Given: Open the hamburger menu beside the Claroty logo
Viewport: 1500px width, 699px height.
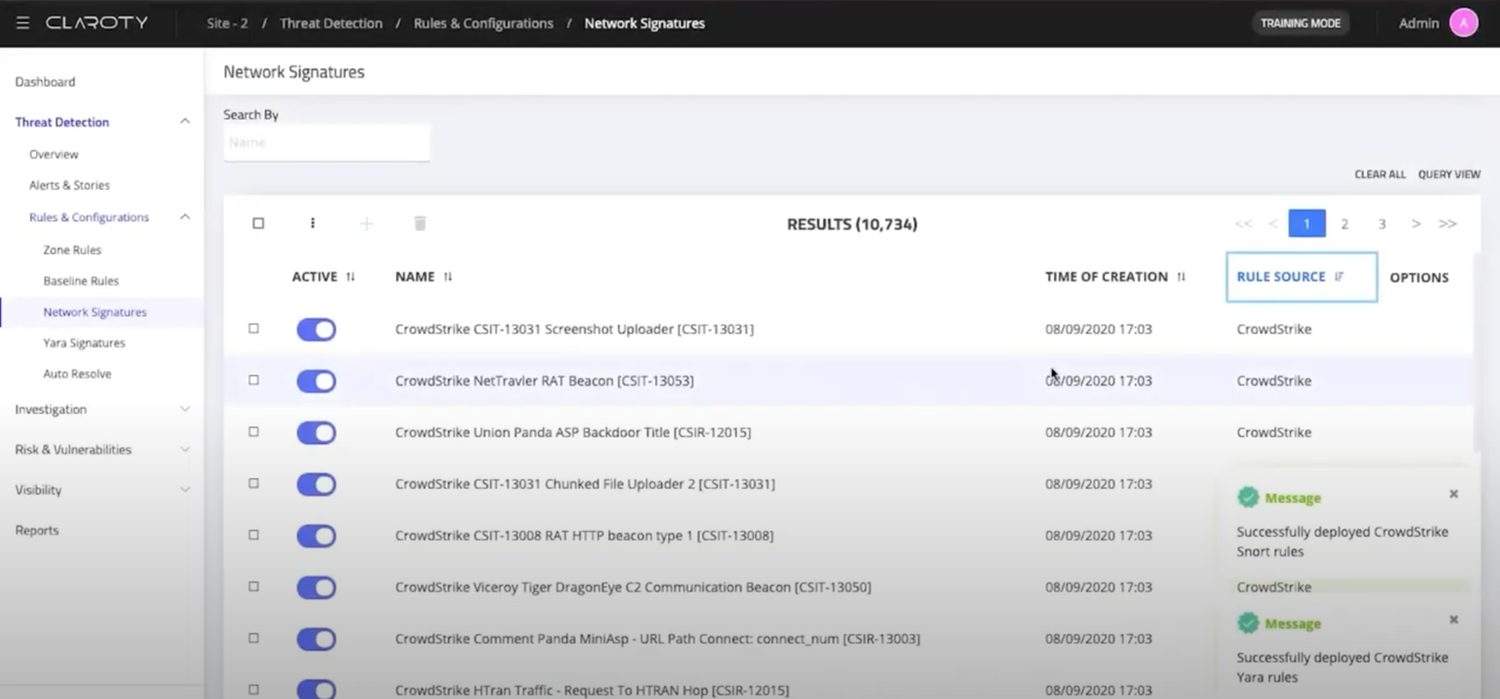Looking at the screenshot, I should coord(22,22).
